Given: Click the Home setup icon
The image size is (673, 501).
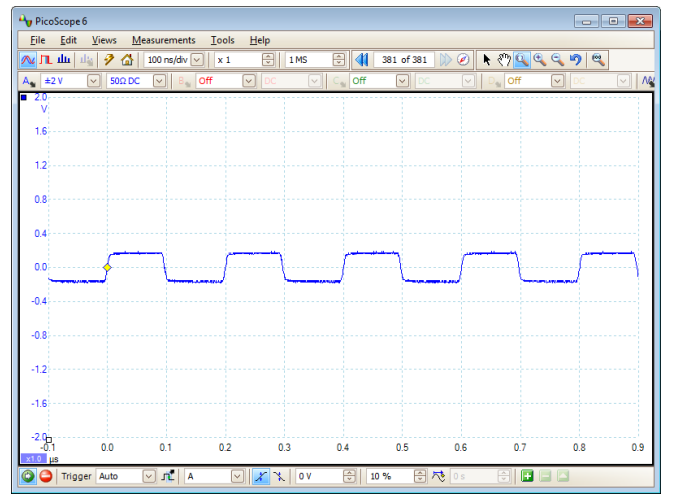Looking at the screenshot, I should click(x=127, y=60).
